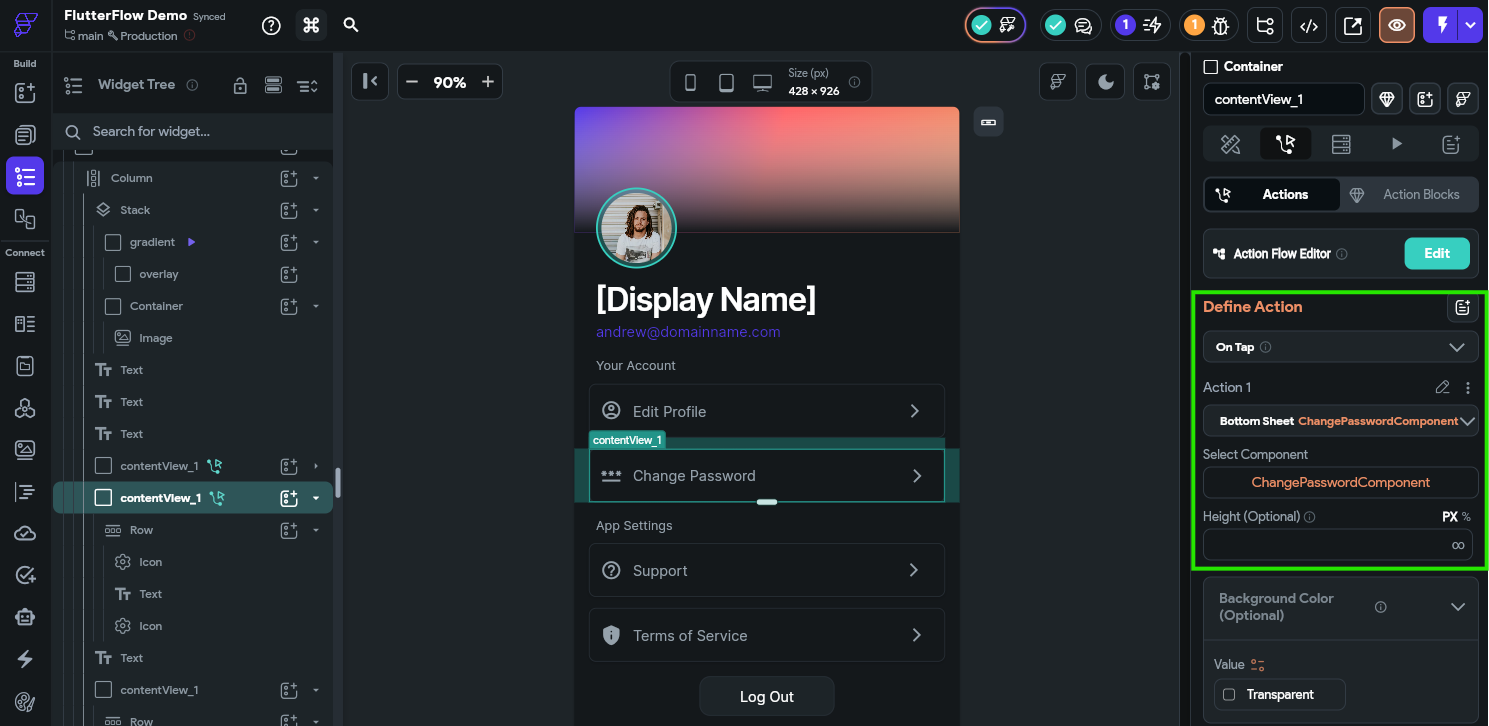This screenshot has width=1489, height=726.
Task: Click the run test mode lightning button
Action: pos(1441,26)
